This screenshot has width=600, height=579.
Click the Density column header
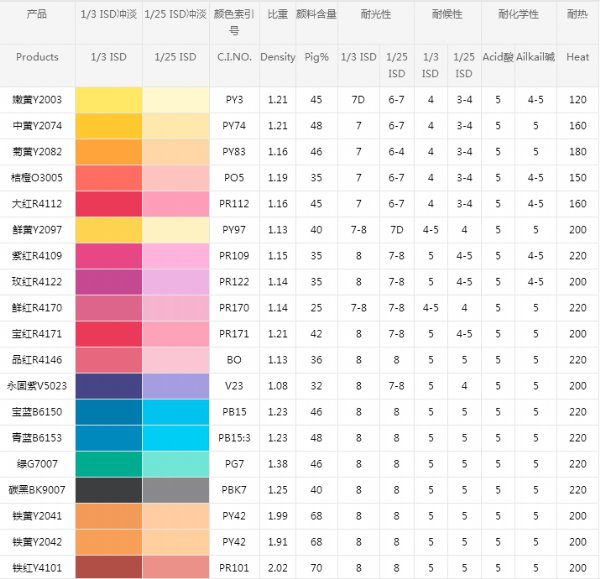(x=277, y=58)
